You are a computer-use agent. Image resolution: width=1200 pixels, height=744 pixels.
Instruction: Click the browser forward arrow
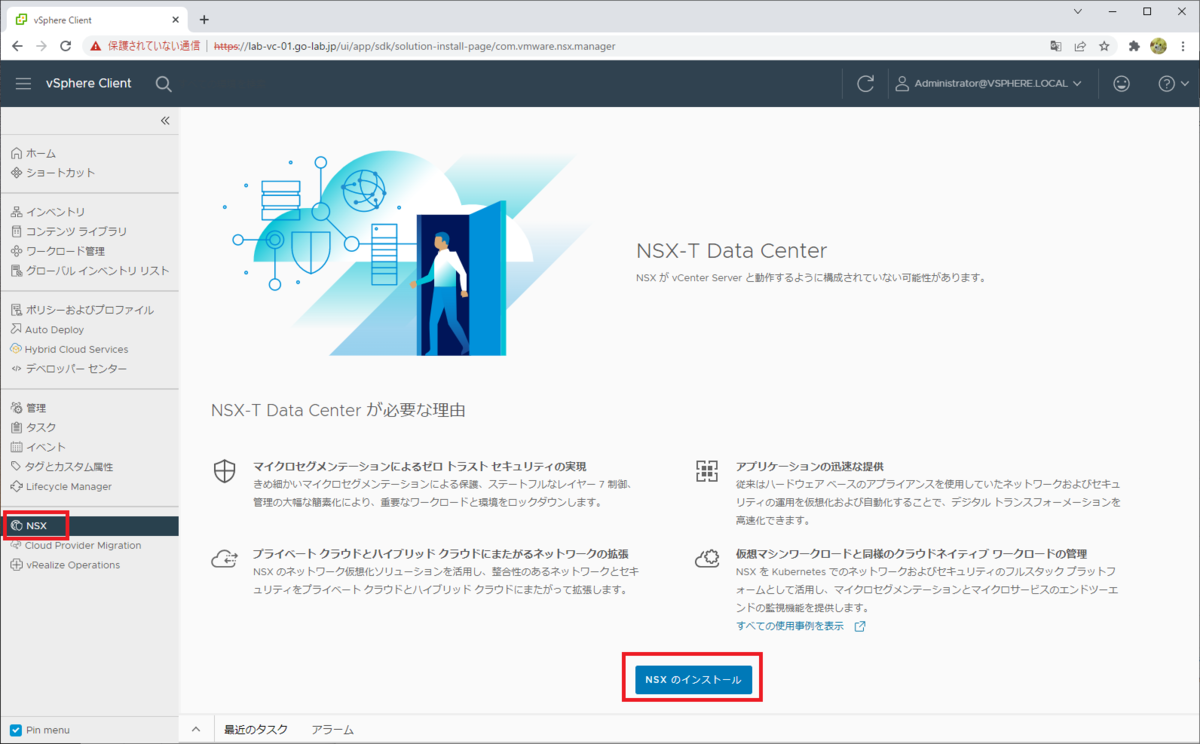tap(42, 46)
